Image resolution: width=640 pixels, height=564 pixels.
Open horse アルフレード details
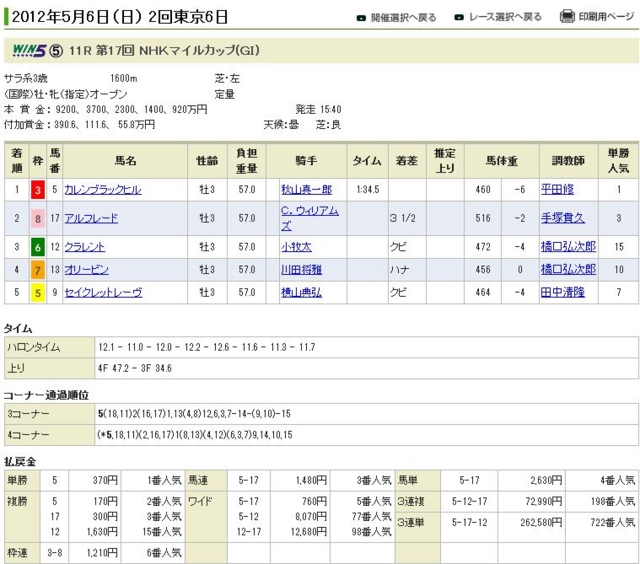91,218
